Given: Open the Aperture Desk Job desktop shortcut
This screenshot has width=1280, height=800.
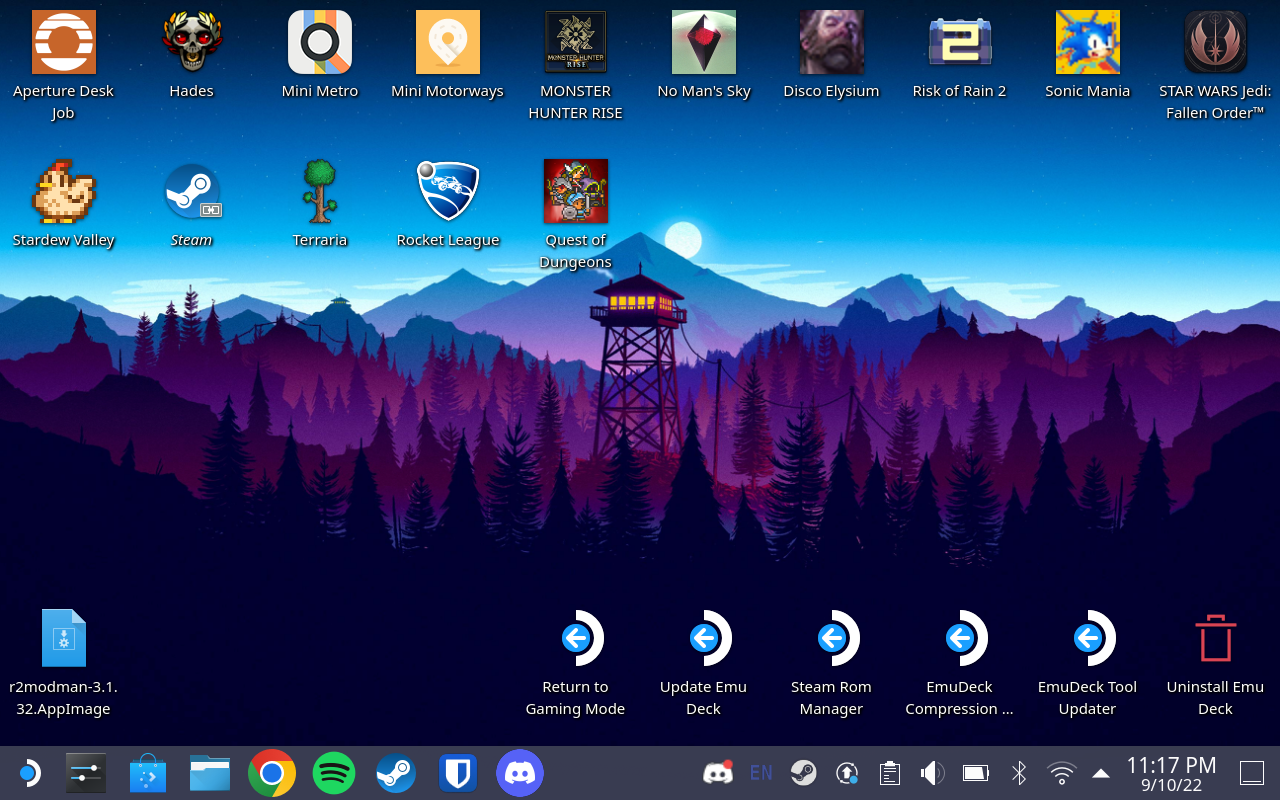Looking at the screenshot, I should point(64,42).
